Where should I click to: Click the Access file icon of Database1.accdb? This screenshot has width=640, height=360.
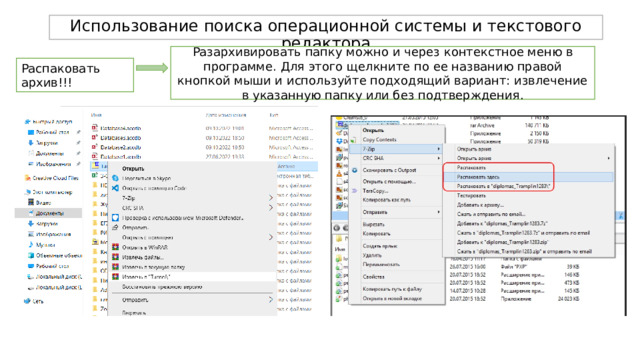click(95, 156)
